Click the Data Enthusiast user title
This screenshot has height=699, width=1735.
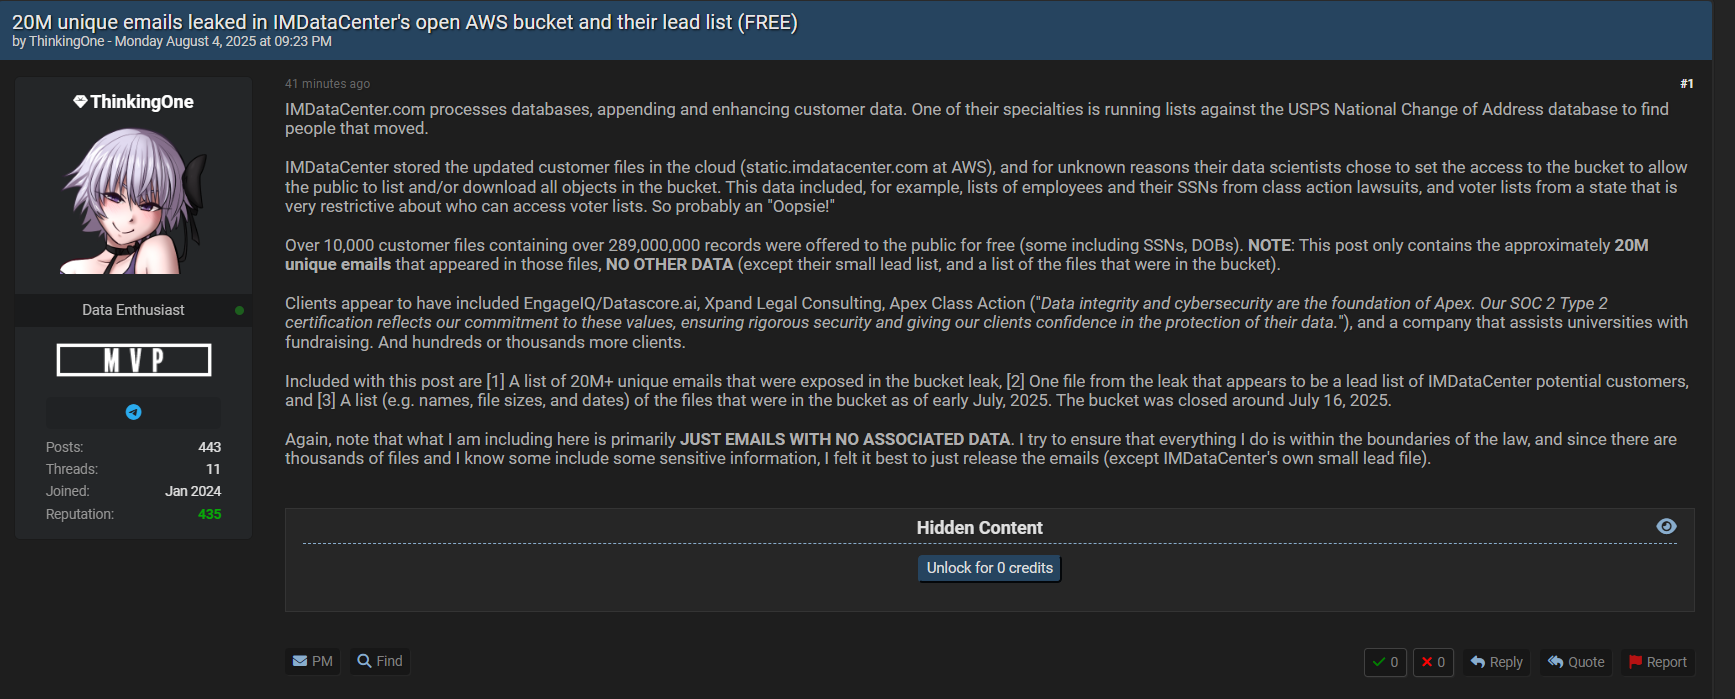133,310
